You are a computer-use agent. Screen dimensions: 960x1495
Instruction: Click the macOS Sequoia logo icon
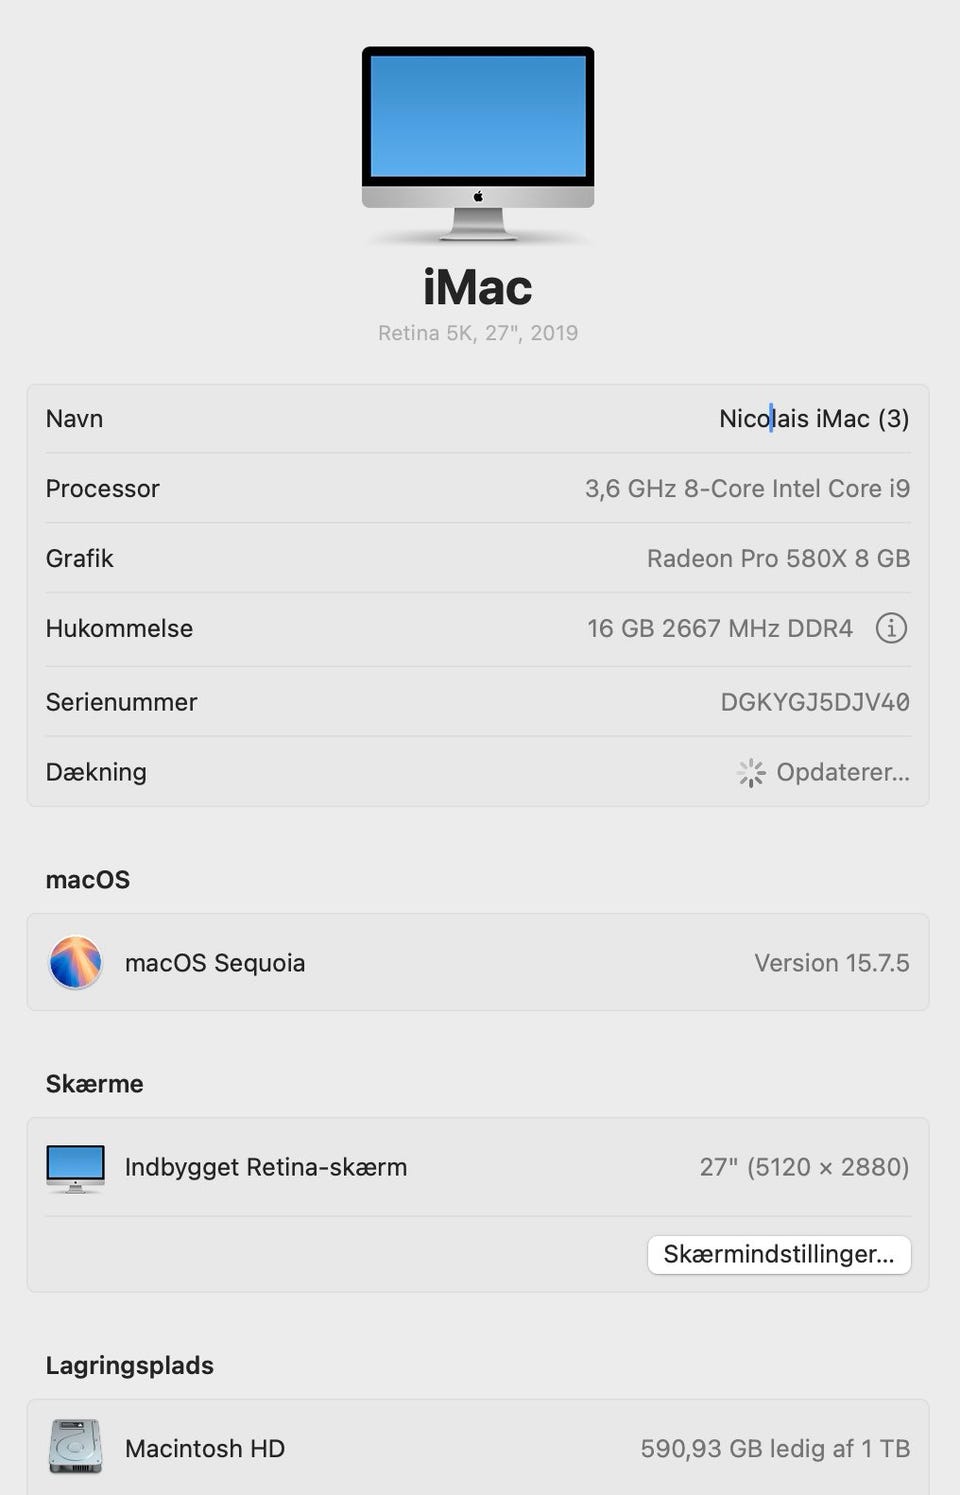[76, 962]
